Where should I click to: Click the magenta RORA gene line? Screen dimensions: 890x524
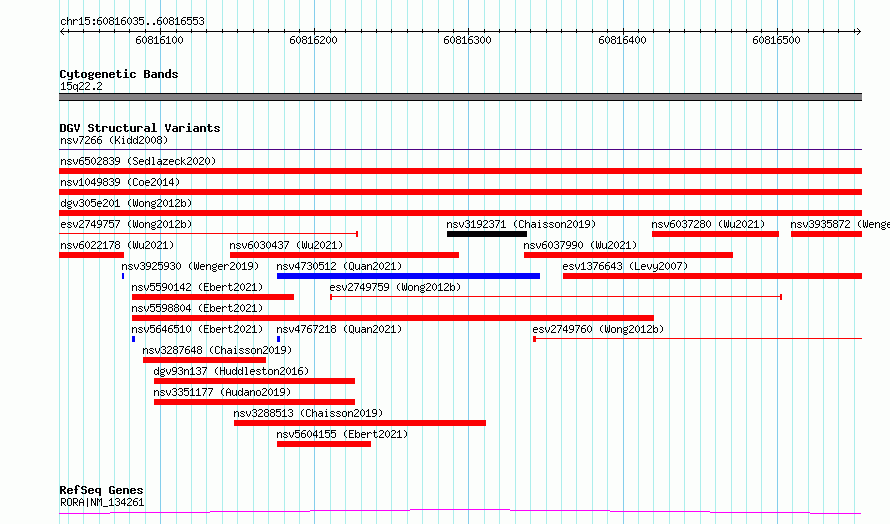pos(460,512)
